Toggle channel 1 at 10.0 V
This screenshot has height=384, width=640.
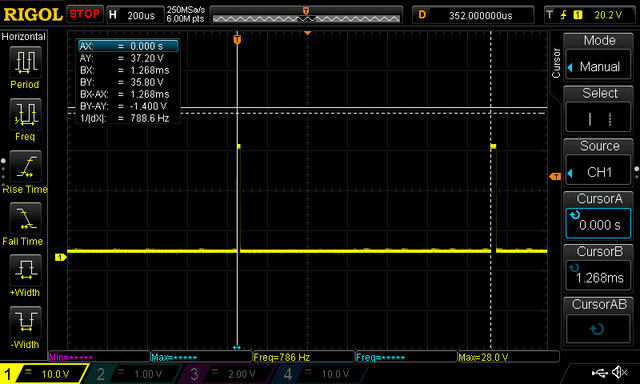click(43, 374)
